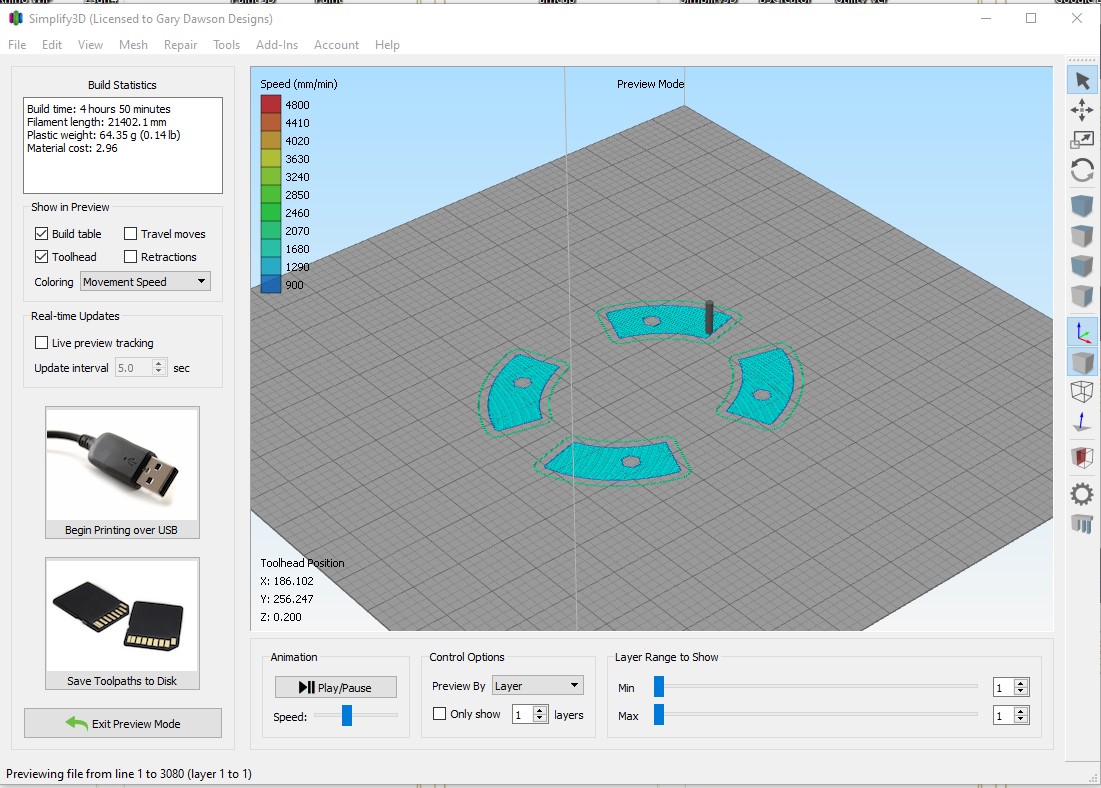The width and height of the screenshot is (1101, 788).
Task: Click the toolhead marker on the build plate
Action: coord(709,317)
